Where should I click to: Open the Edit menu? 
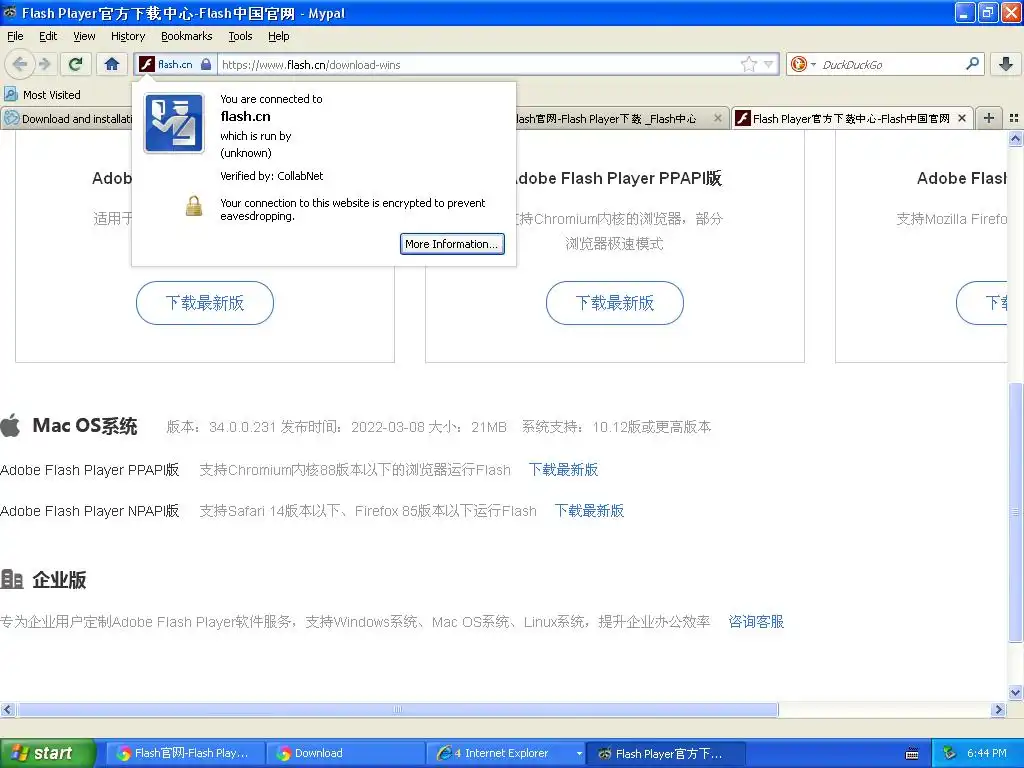48,36
